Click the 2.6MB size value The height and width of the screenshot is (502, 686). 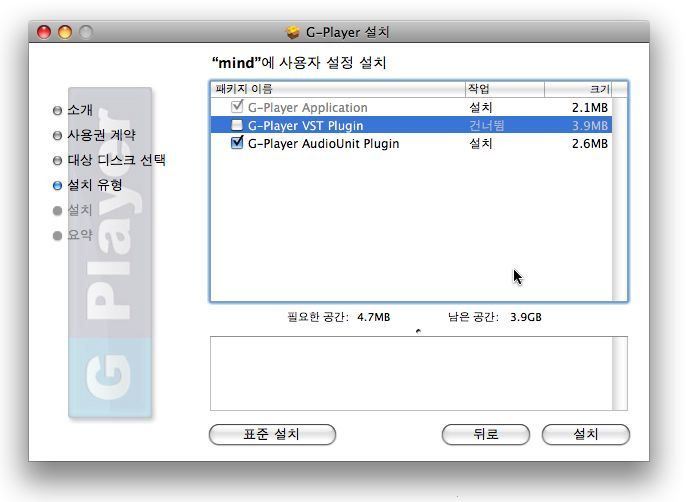590,144
